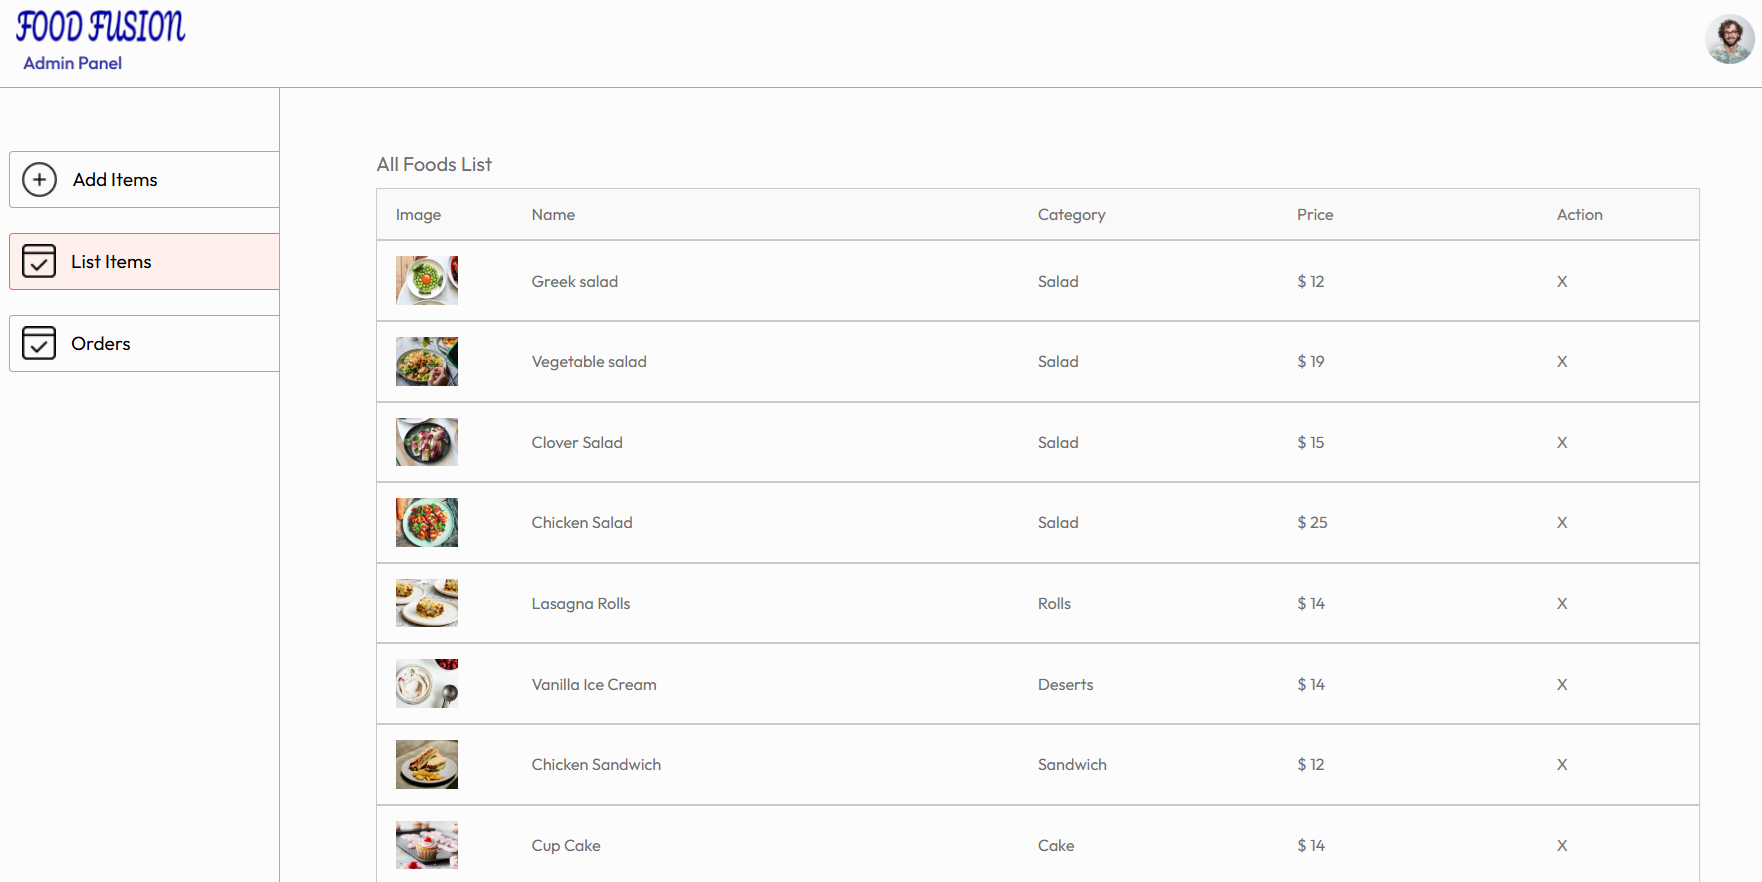This screenshot has height=882, width=1762.
Task: Click the Chicken Sandwich food image
Action: click(427, 765)
